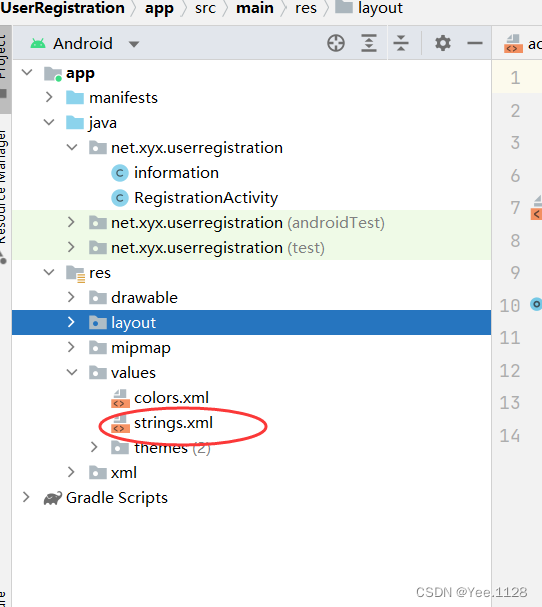Select the drawable folder label
Screen dimensions: 542x607
pos(144,297)
